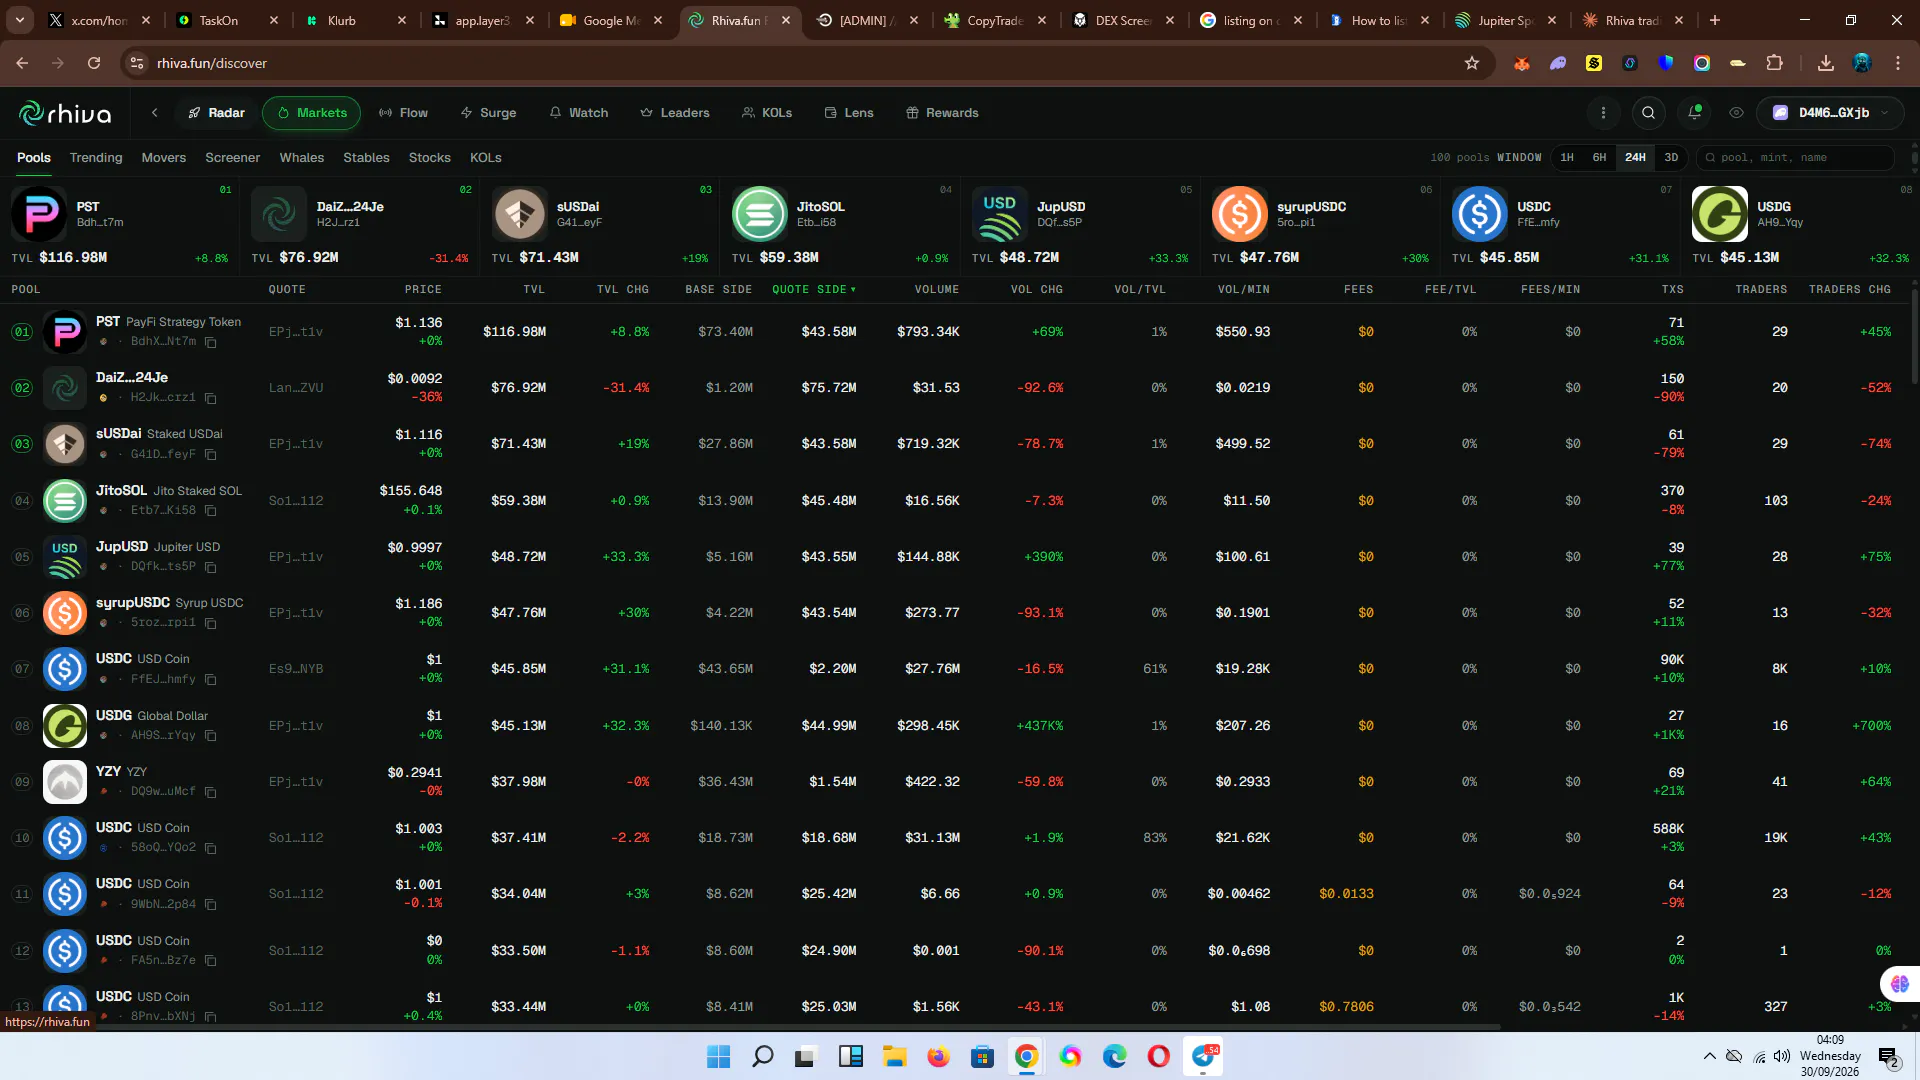Click the sUSDai token avatar in row 03
Screen dimensions: 1920x1080
click(65, 444)
